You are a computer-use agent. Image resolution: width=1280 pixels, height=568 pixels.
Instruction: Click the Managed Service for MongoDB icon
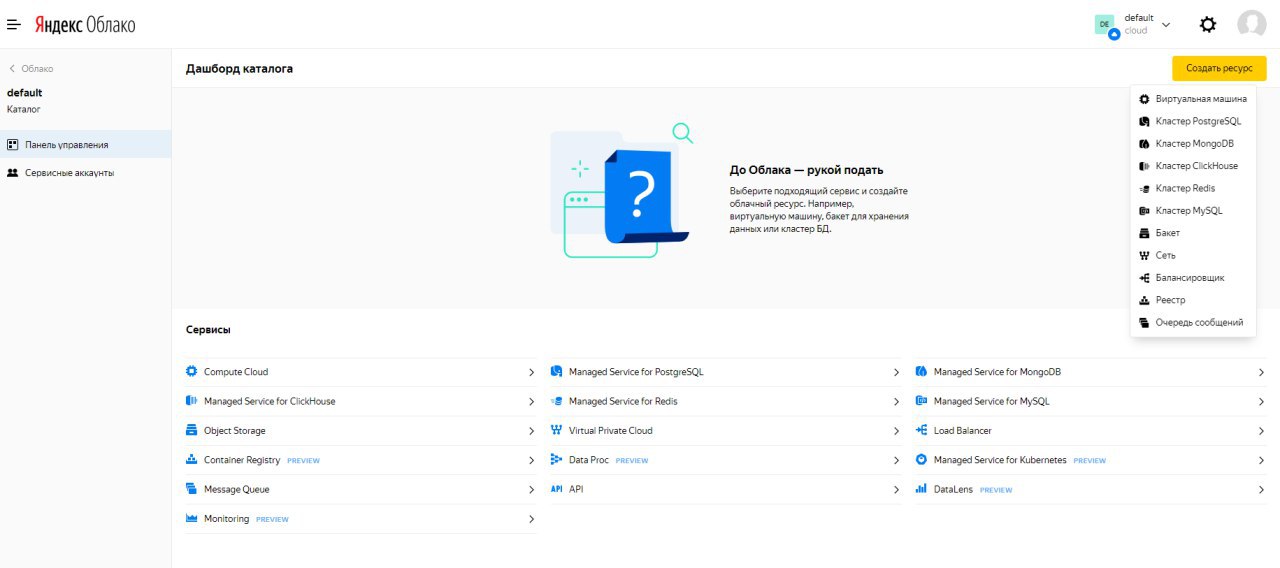point(922,372)
